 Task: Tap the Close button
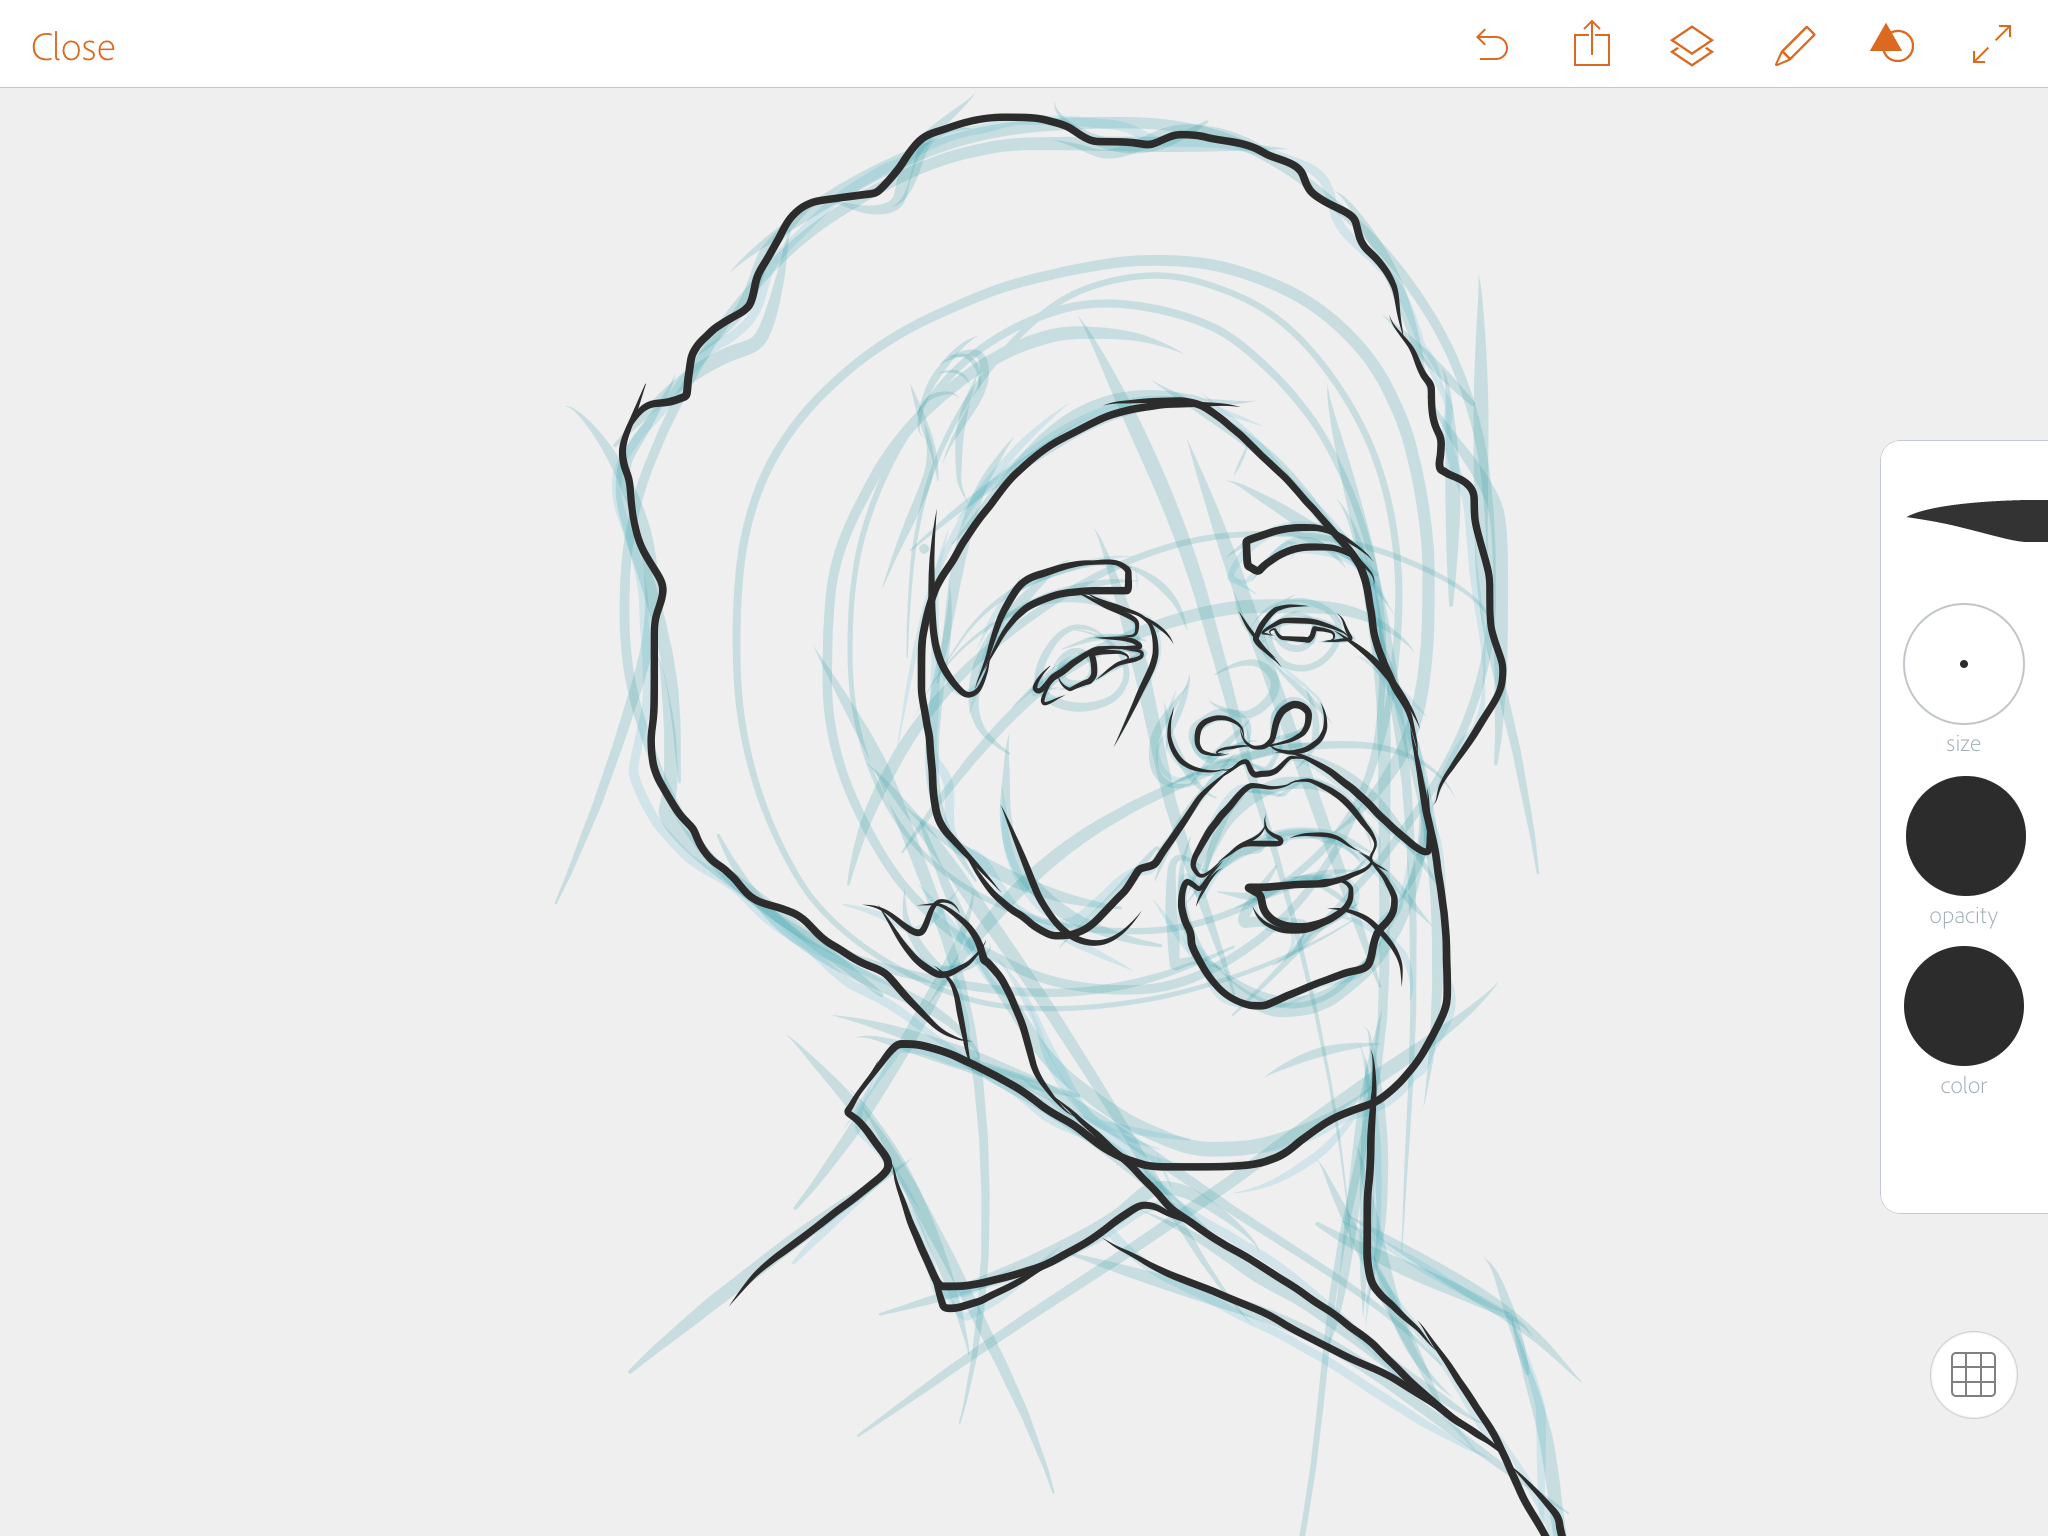click(x=73, y=47)
